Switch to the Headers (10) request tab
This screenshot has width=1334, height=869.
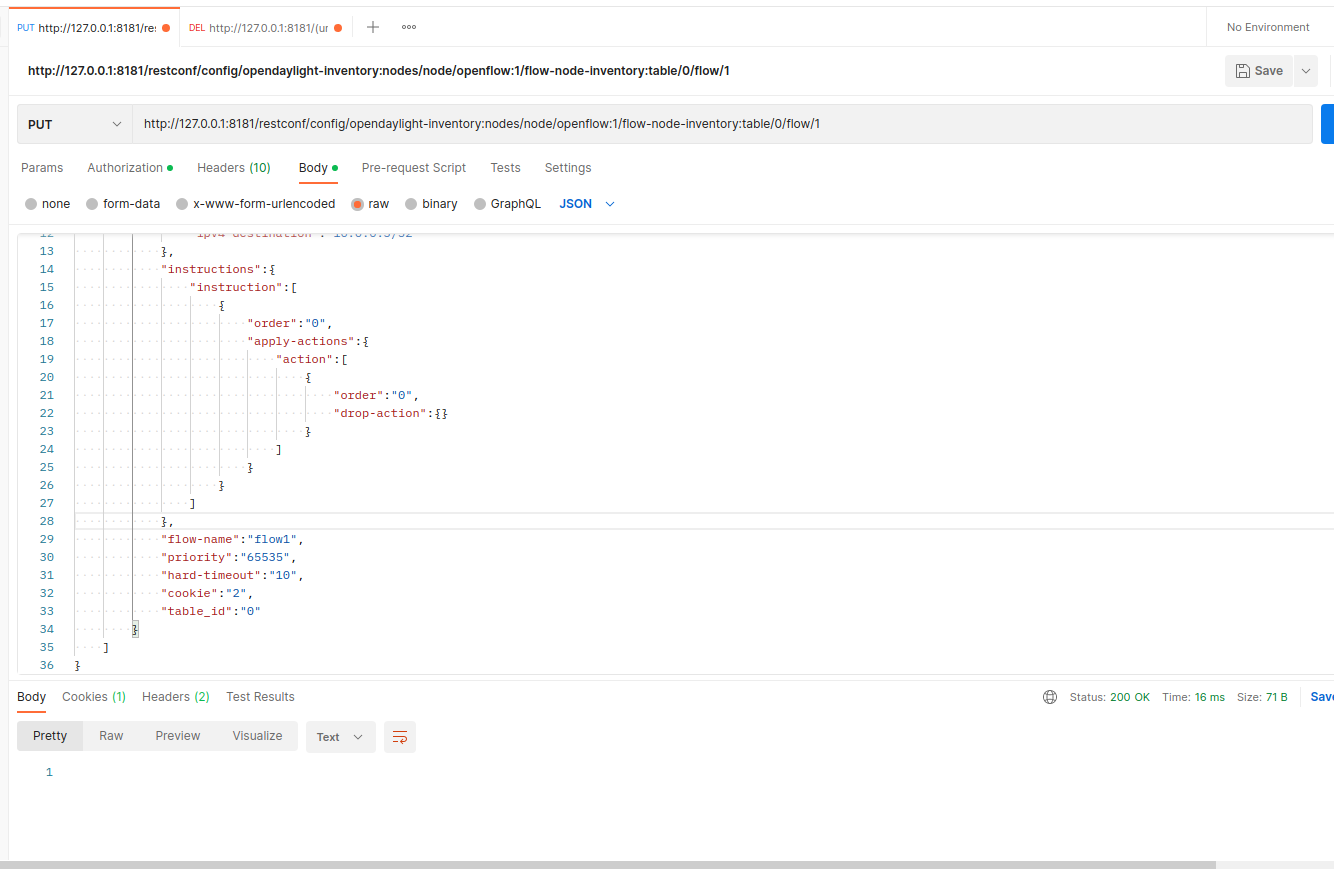(x=233, y=168)
